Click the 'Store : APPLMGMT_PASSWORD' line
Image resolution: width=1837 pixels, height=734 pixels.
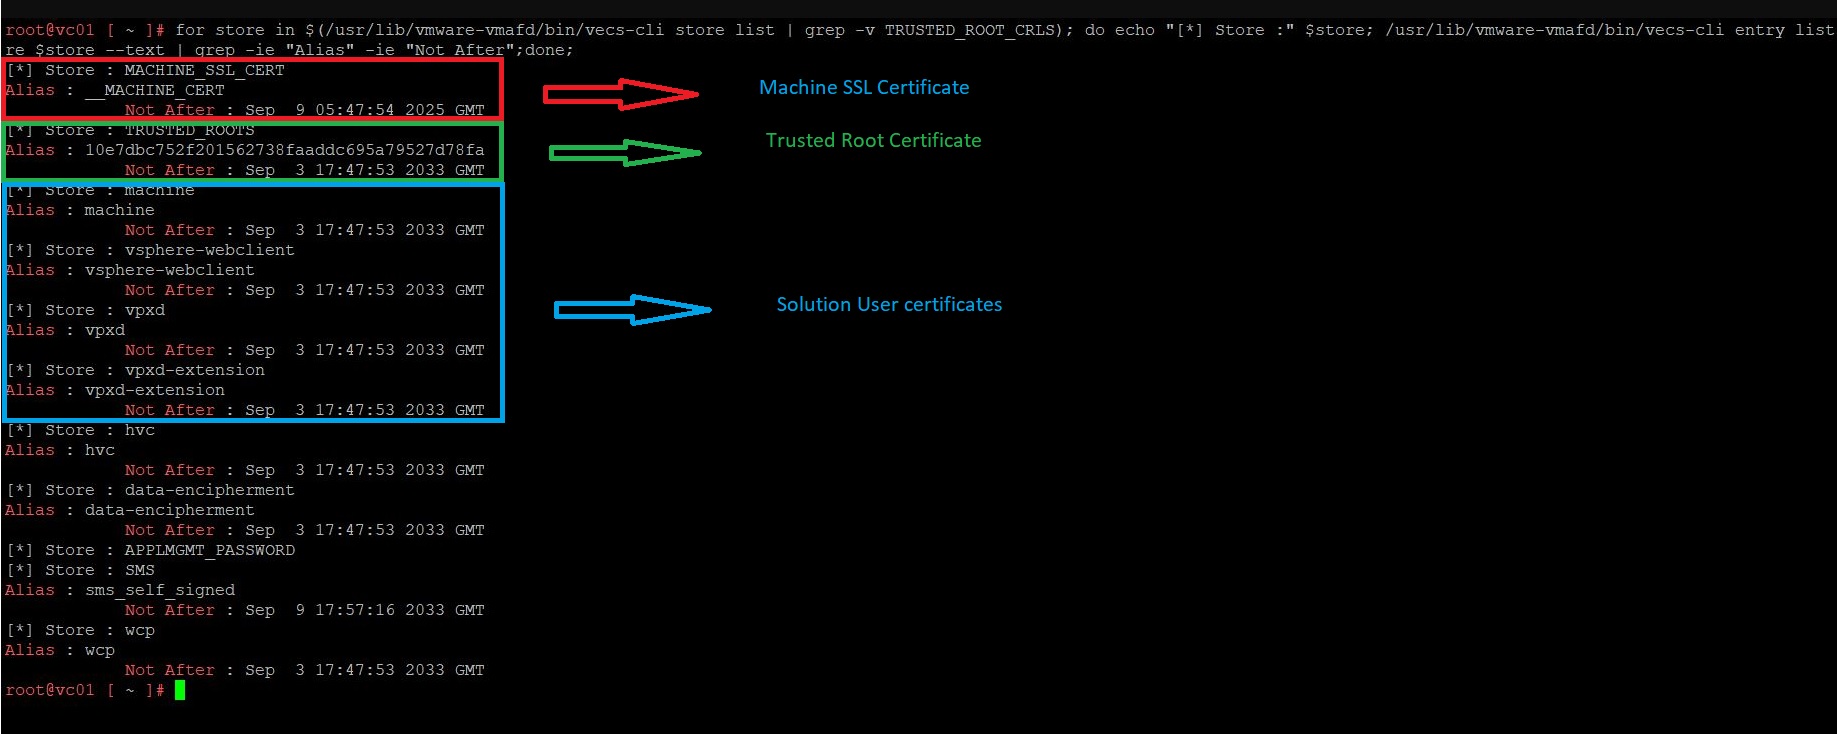[151, 550]
